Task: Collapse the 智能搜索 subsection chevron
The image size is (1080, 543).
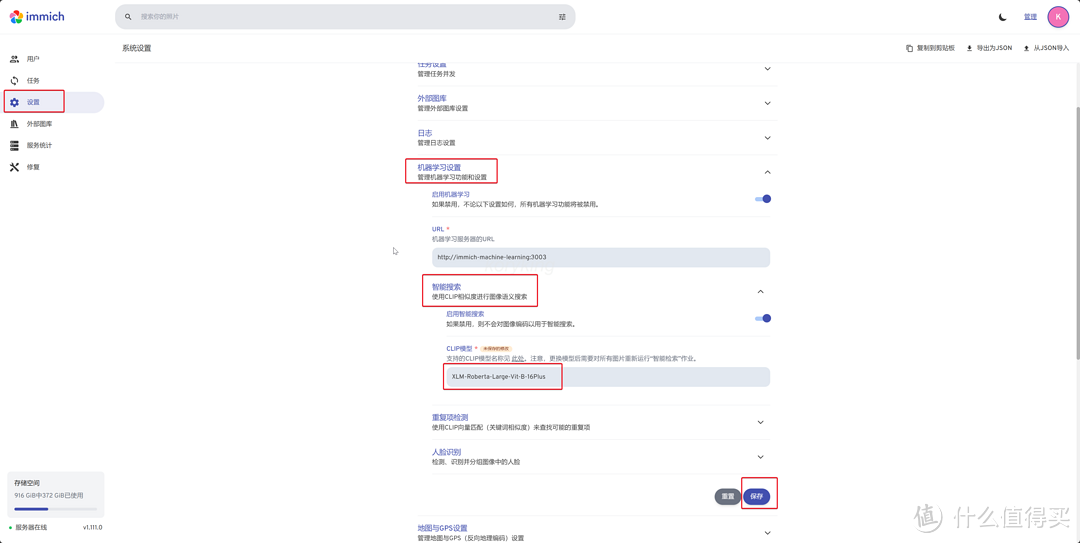Action: [760, 291]
